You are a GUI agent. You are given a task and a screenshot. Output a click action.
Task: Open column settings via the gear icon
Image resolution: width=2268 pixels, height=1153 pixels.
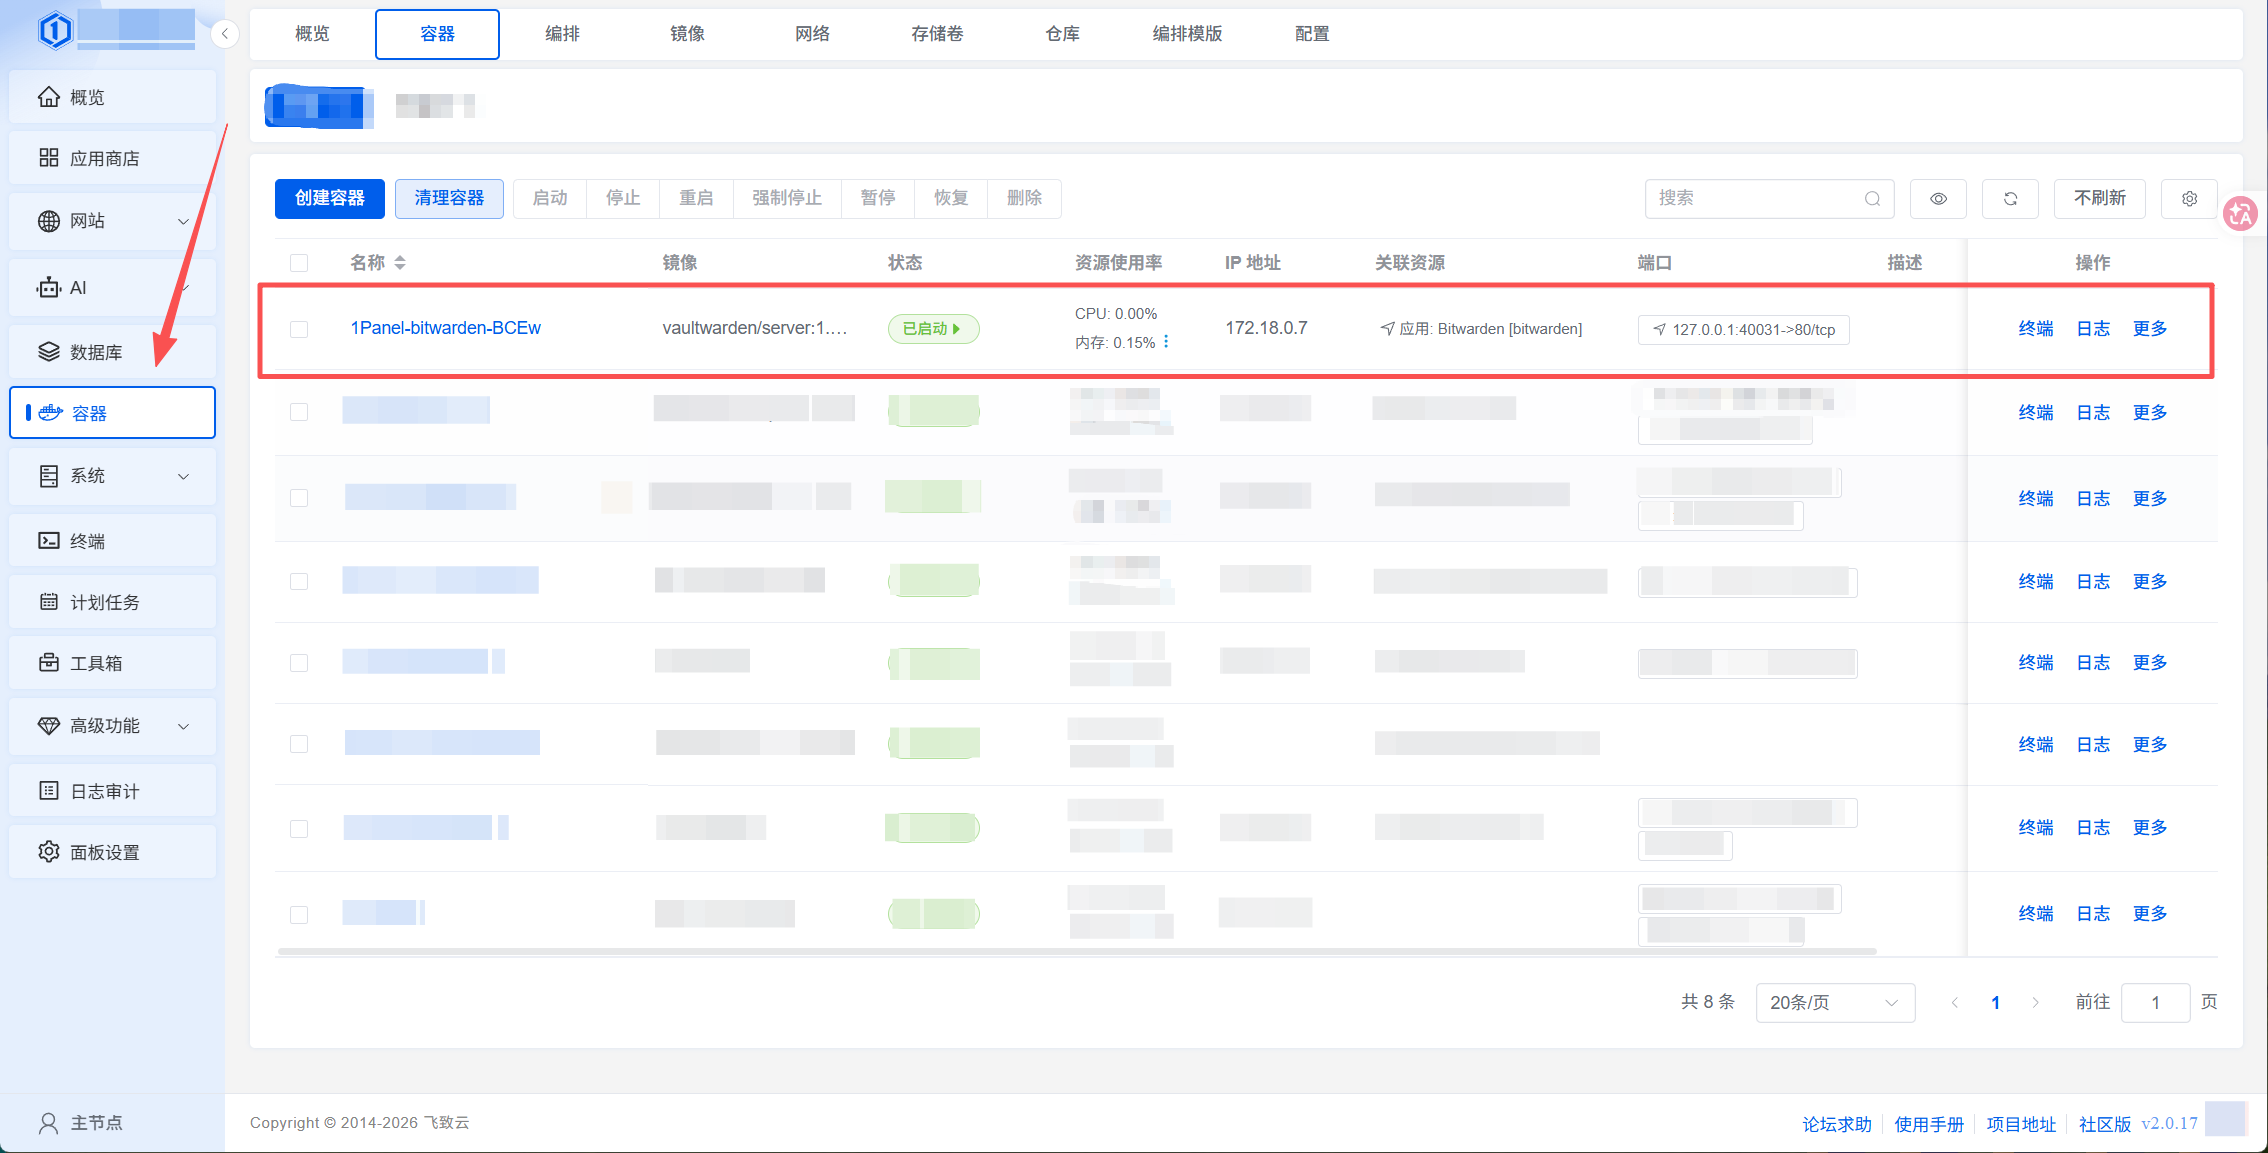(x=2189, y=198)
